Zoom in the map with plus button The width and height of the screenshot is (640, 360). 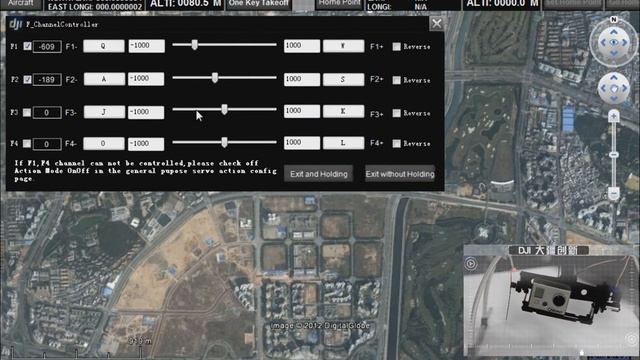pyautogui.click(x=613, y=116)
